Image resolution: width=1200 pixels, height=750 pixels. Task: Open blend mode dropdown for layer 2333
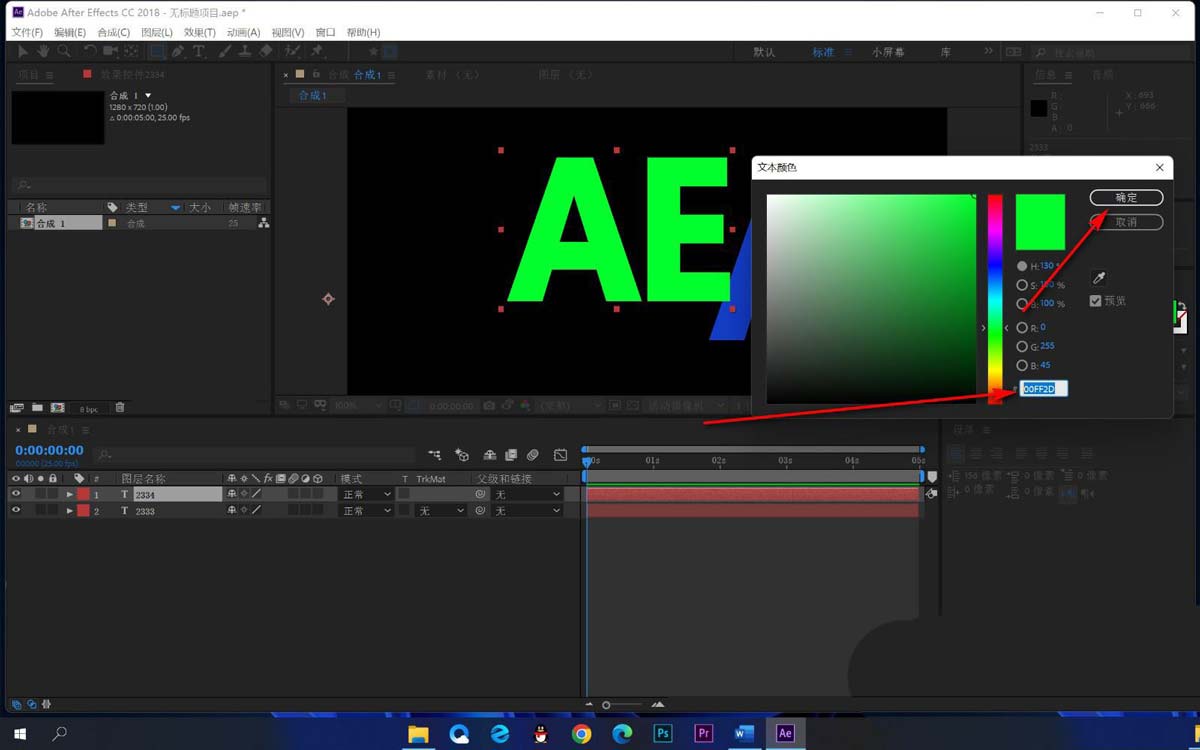(366, 510)
